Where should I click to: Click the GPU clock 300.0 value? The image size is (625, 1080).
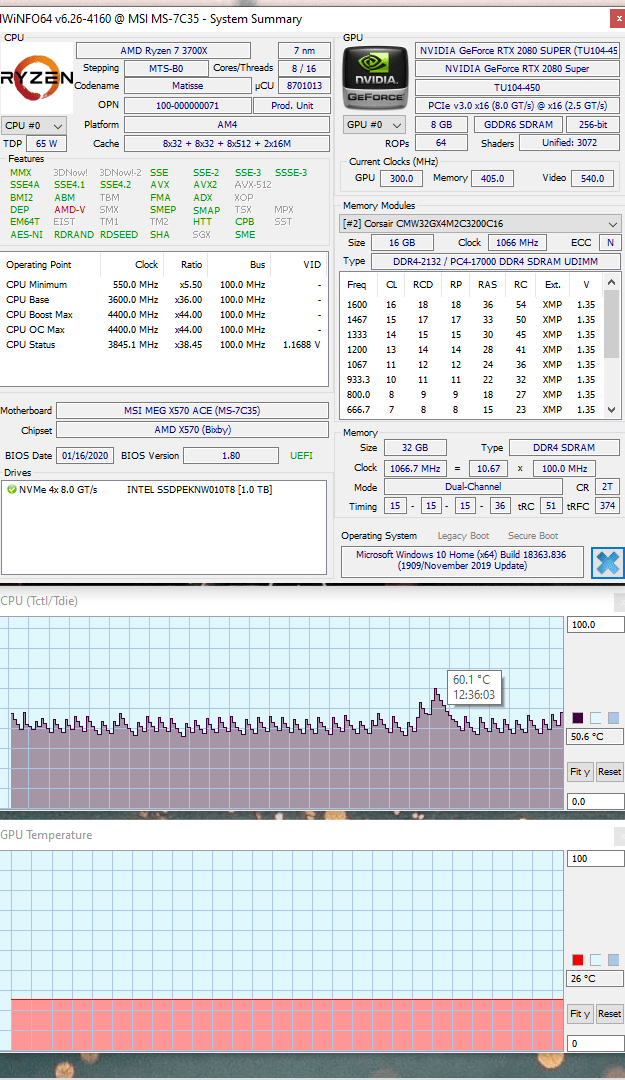click(x=401, y=178)
